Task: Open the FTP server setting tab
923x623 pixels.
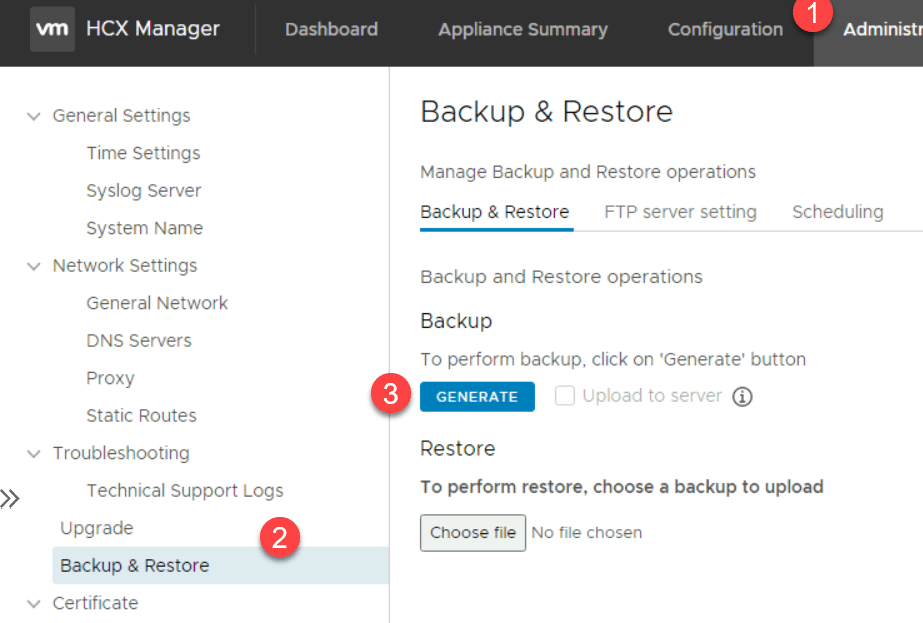Action: point(680,212)
